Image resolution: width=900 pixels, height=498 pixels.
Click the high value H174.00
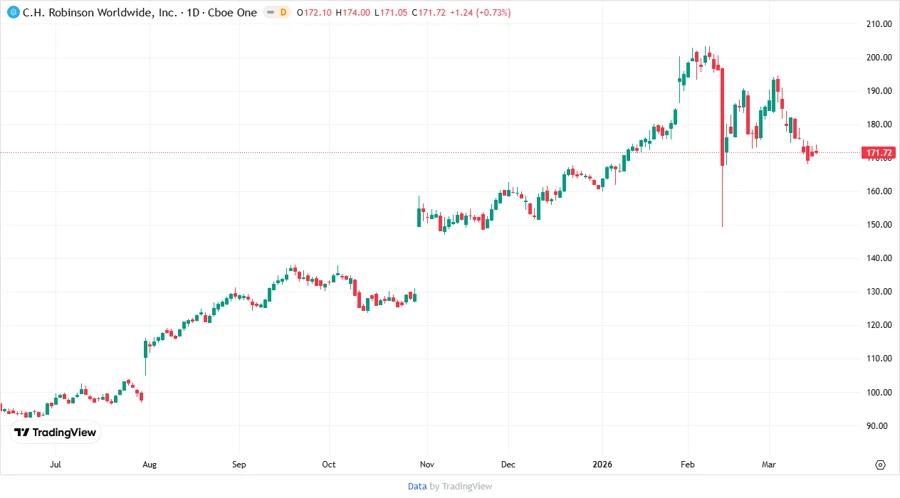(x=352, y=13)
